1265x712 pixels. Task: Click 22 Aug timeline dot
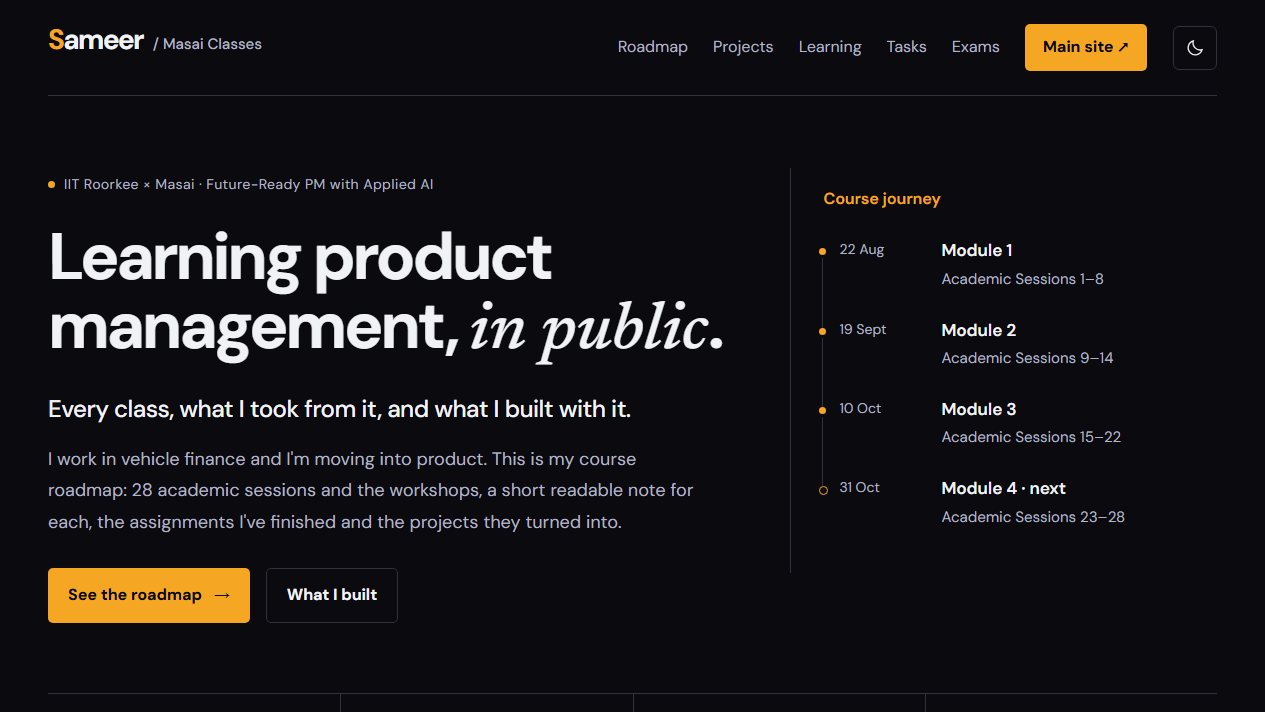823,251
